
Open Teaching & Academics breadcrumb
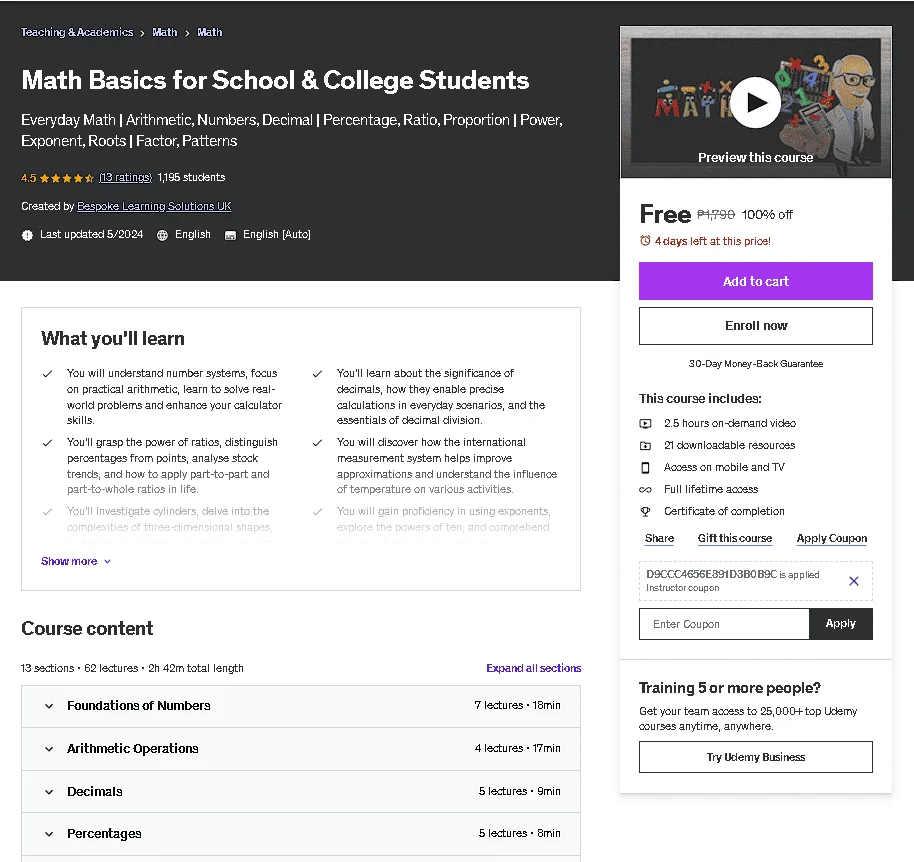[x=77, y=32]
